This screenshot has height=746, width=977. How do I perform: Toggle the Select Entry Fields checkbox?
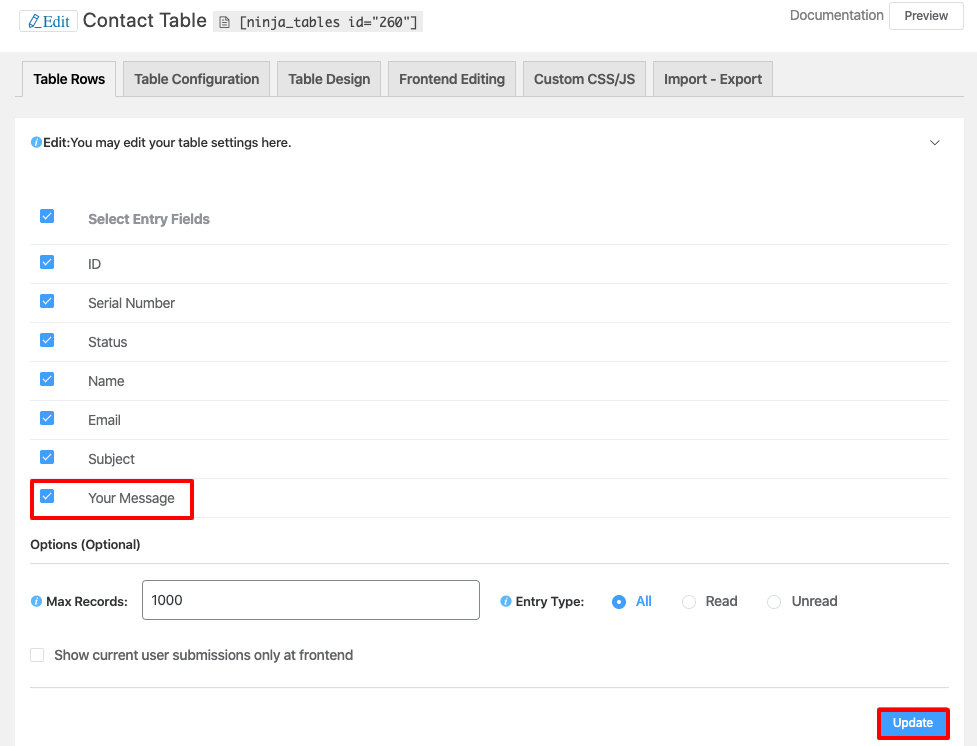tap(47, 217)
